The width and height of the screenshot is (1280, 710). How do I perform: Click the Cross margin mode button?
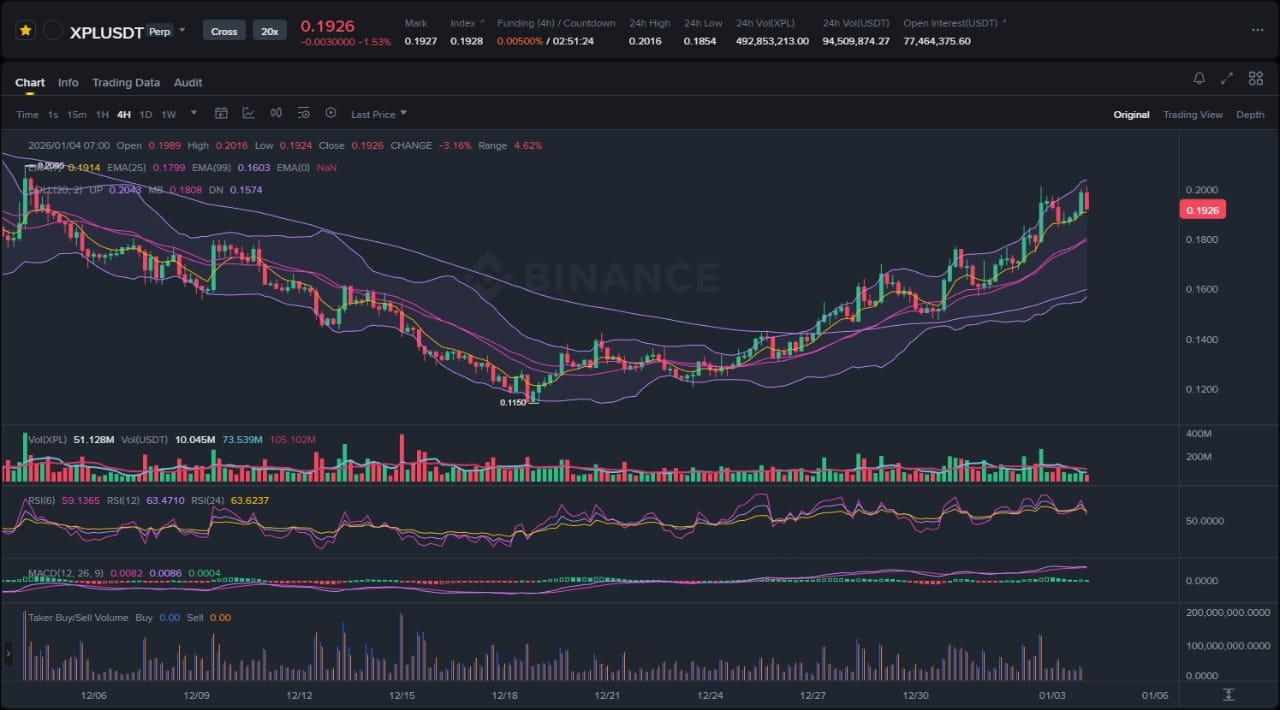click(x=224, y=31)
